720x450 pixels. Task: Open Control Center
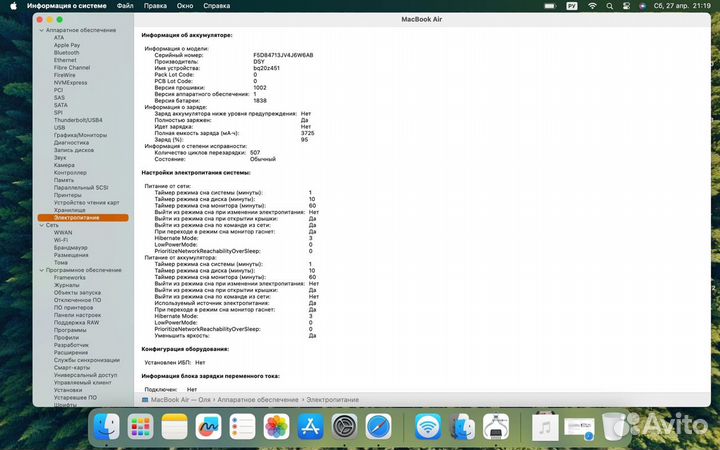click(x=626, y=6)
